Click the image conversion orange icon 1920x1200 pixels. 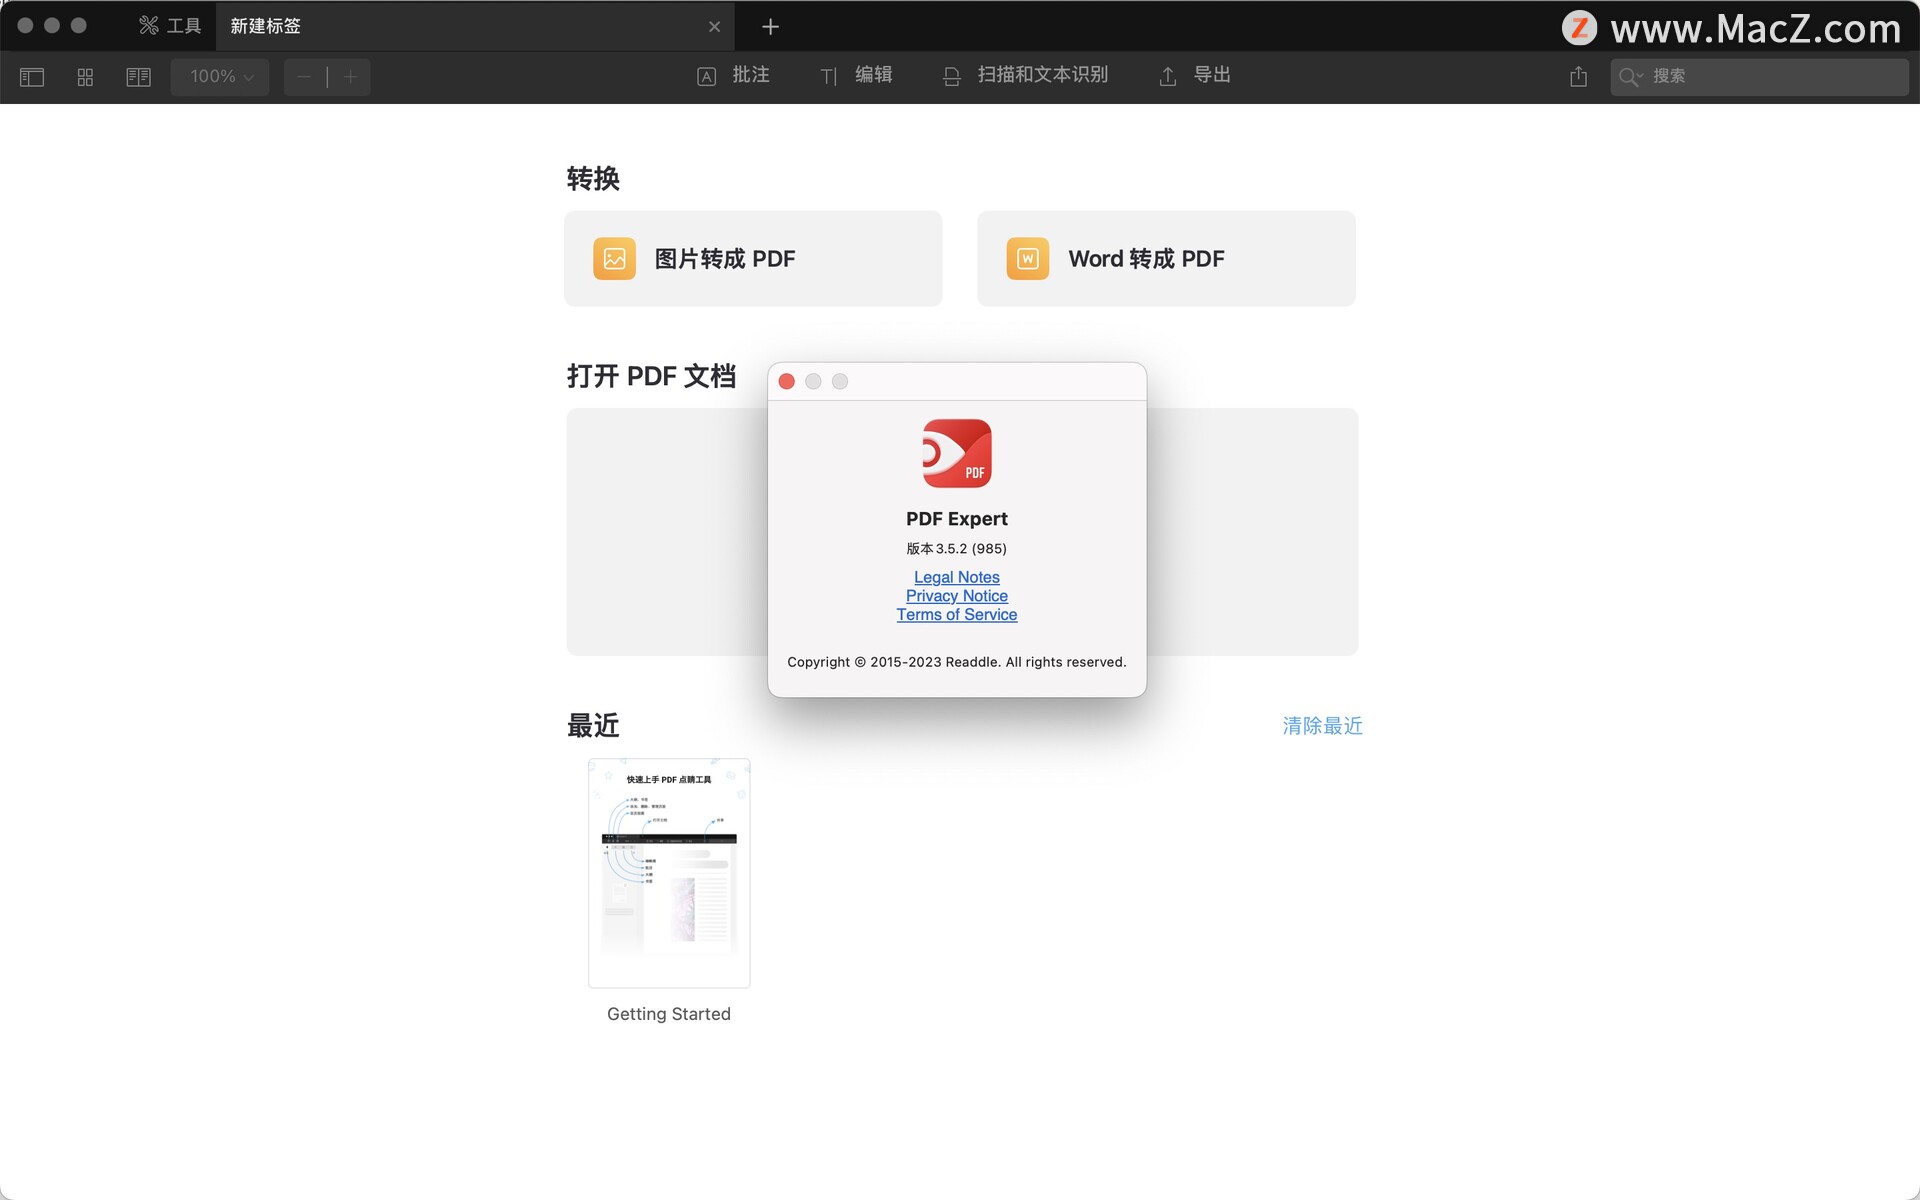614,259
